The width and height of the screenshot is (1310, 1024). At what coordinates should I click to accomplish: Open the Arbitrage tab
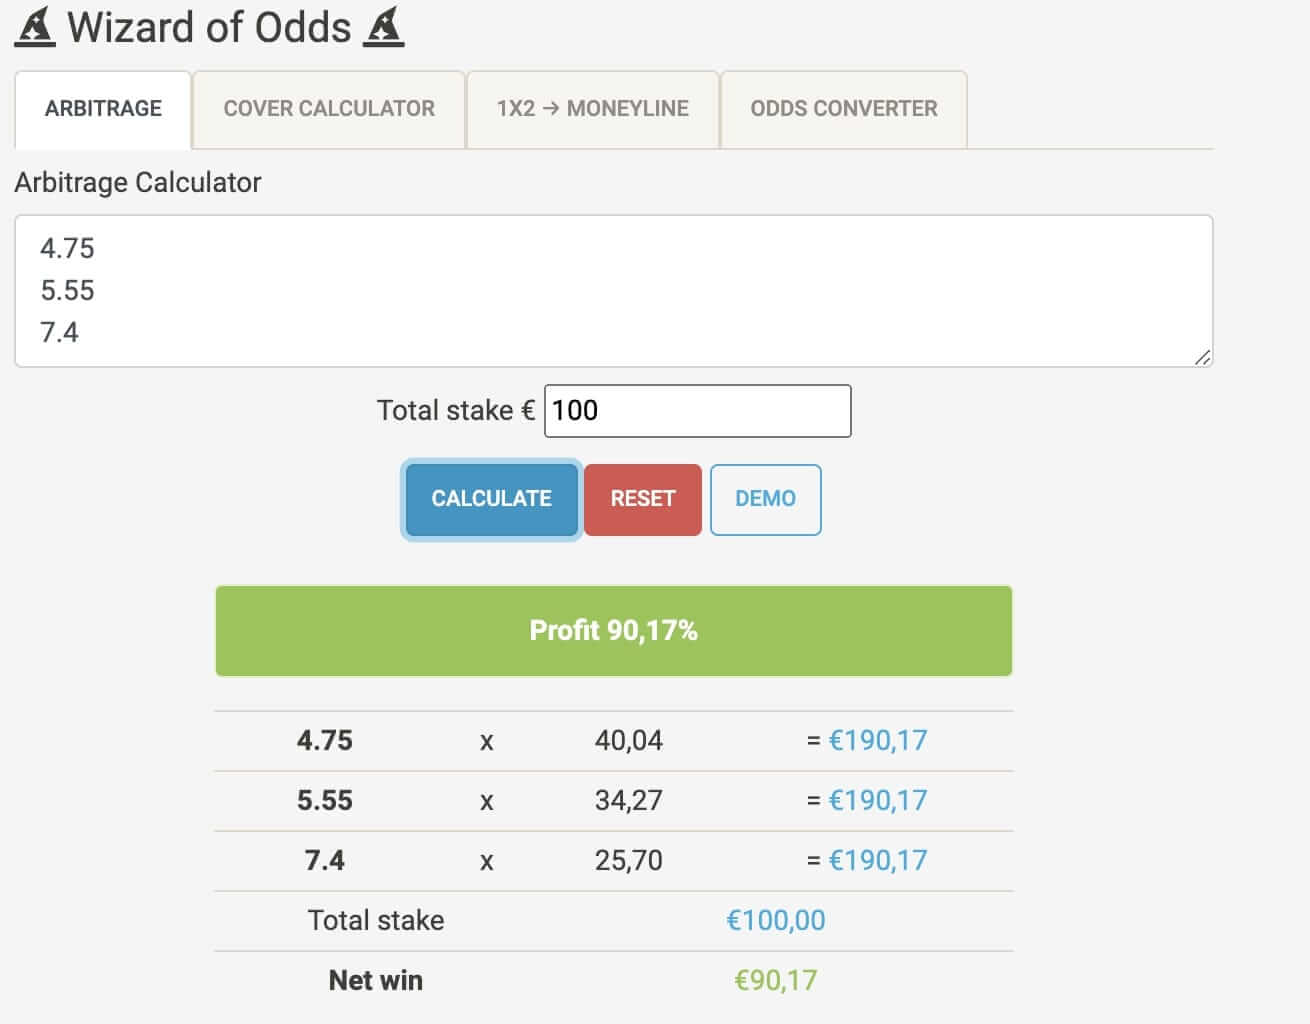[x=103, y=109]
